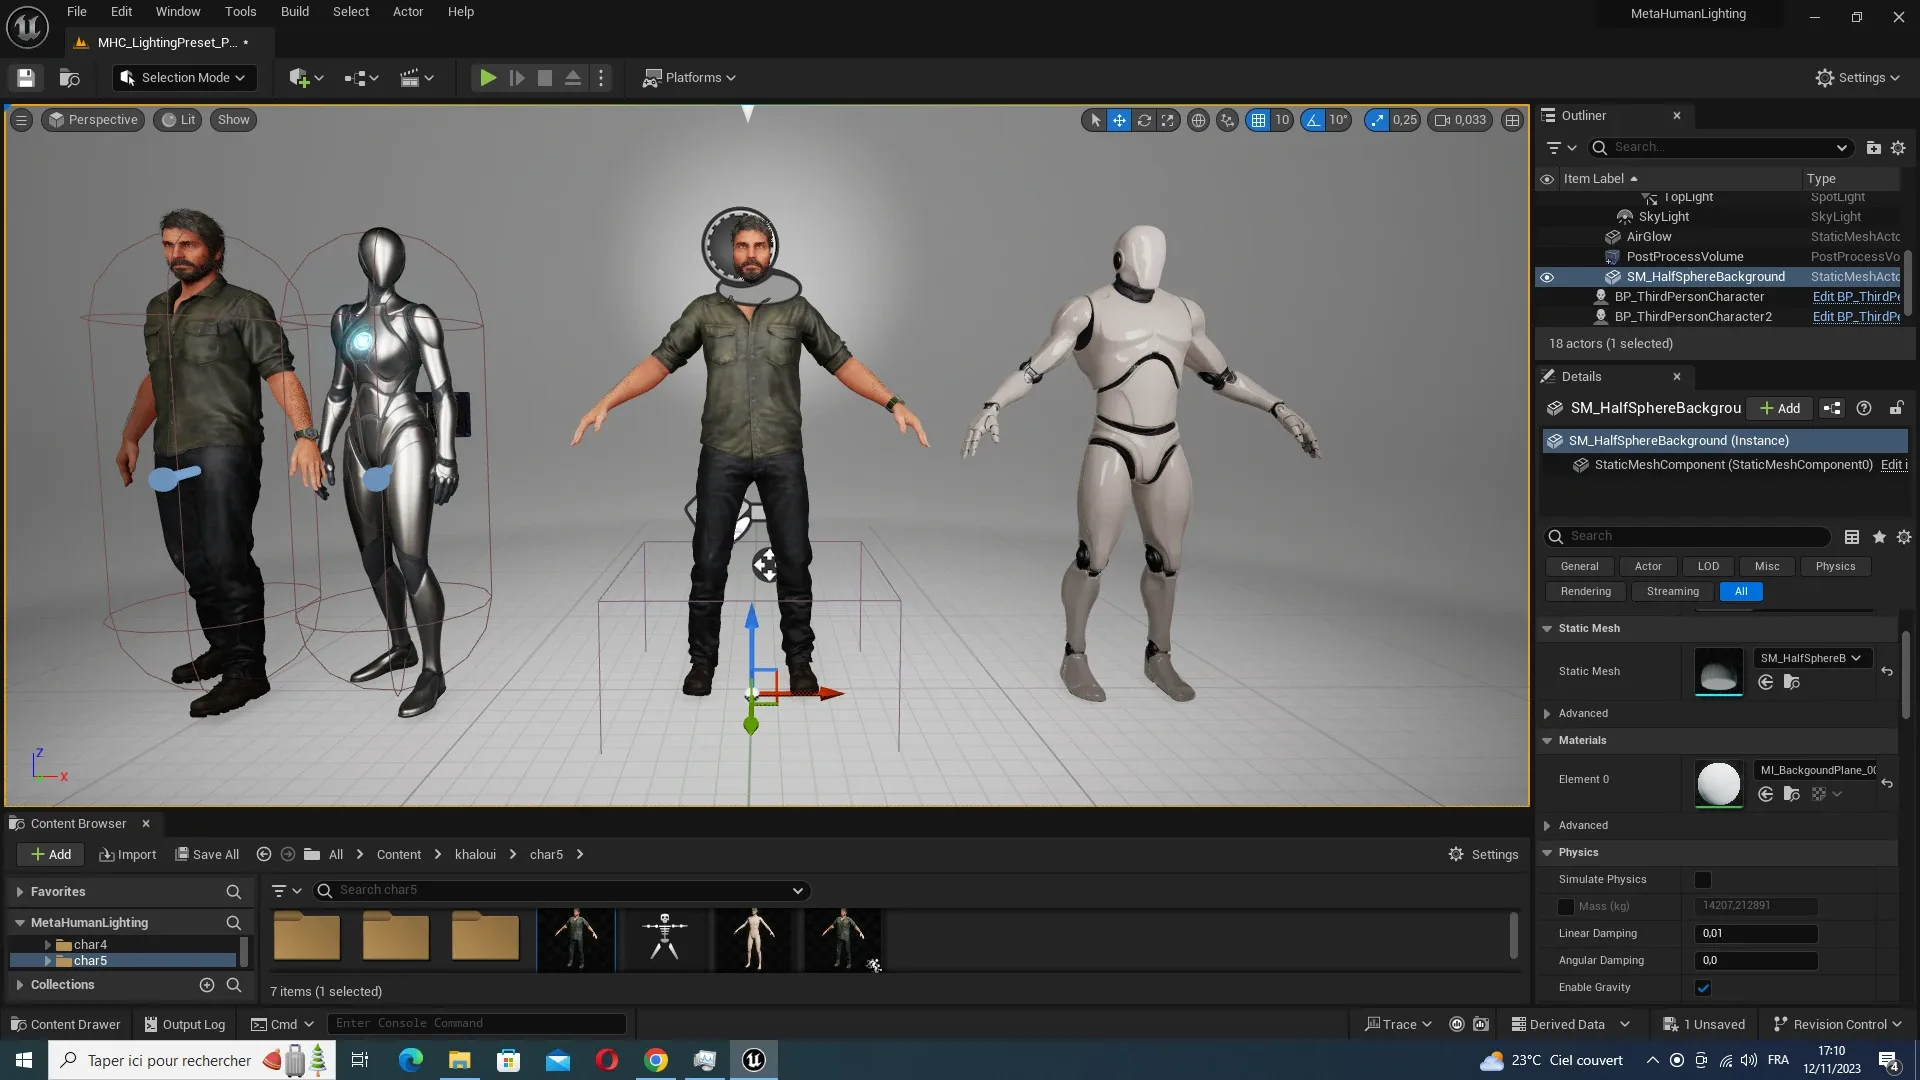Hide SM_HalfSphereBackground using eye icon
The width and height of the screenshot is (1920, 1080).
tap(1547, 277)
